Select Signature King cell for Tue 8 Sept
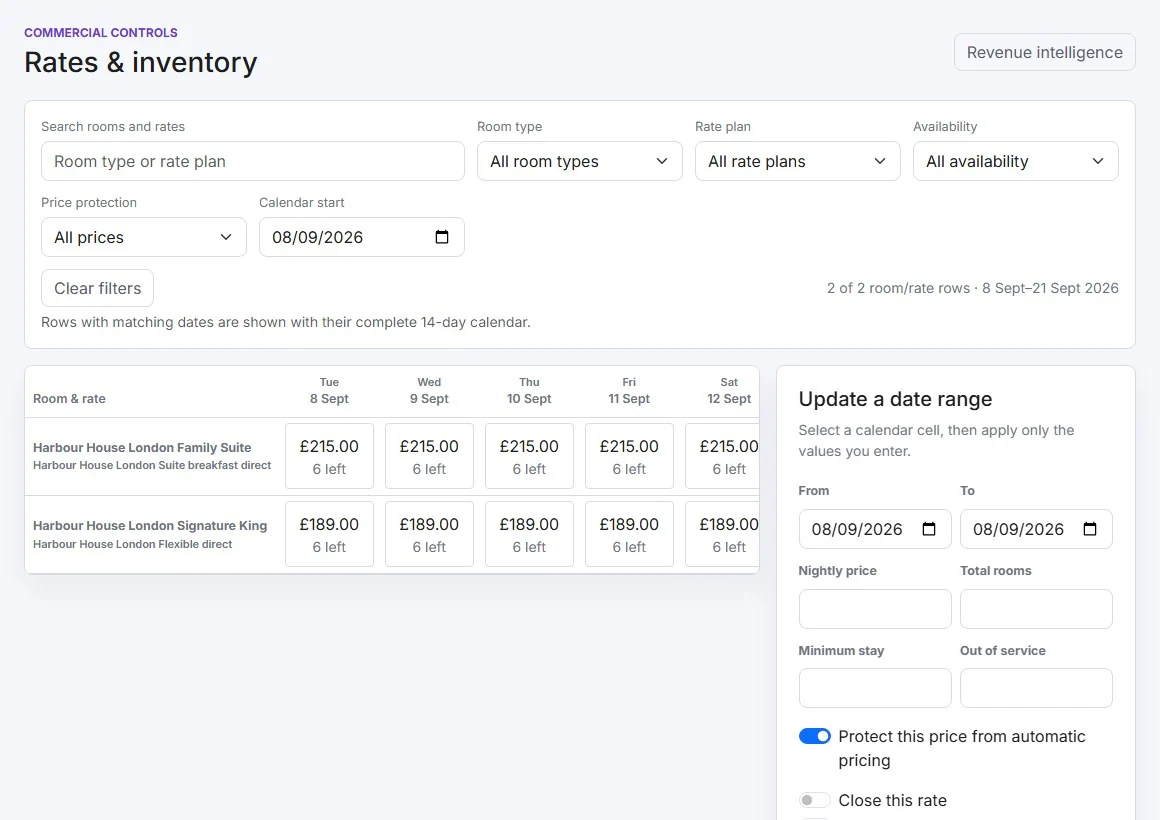 (x=329, y=534)
